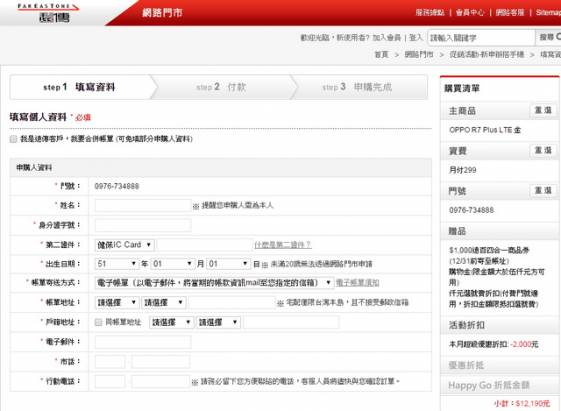The height and width of the screenshot is (411, 561).
Task: Open the first 帳單地址 請選擇 dropdown
Action: point(117,302)
